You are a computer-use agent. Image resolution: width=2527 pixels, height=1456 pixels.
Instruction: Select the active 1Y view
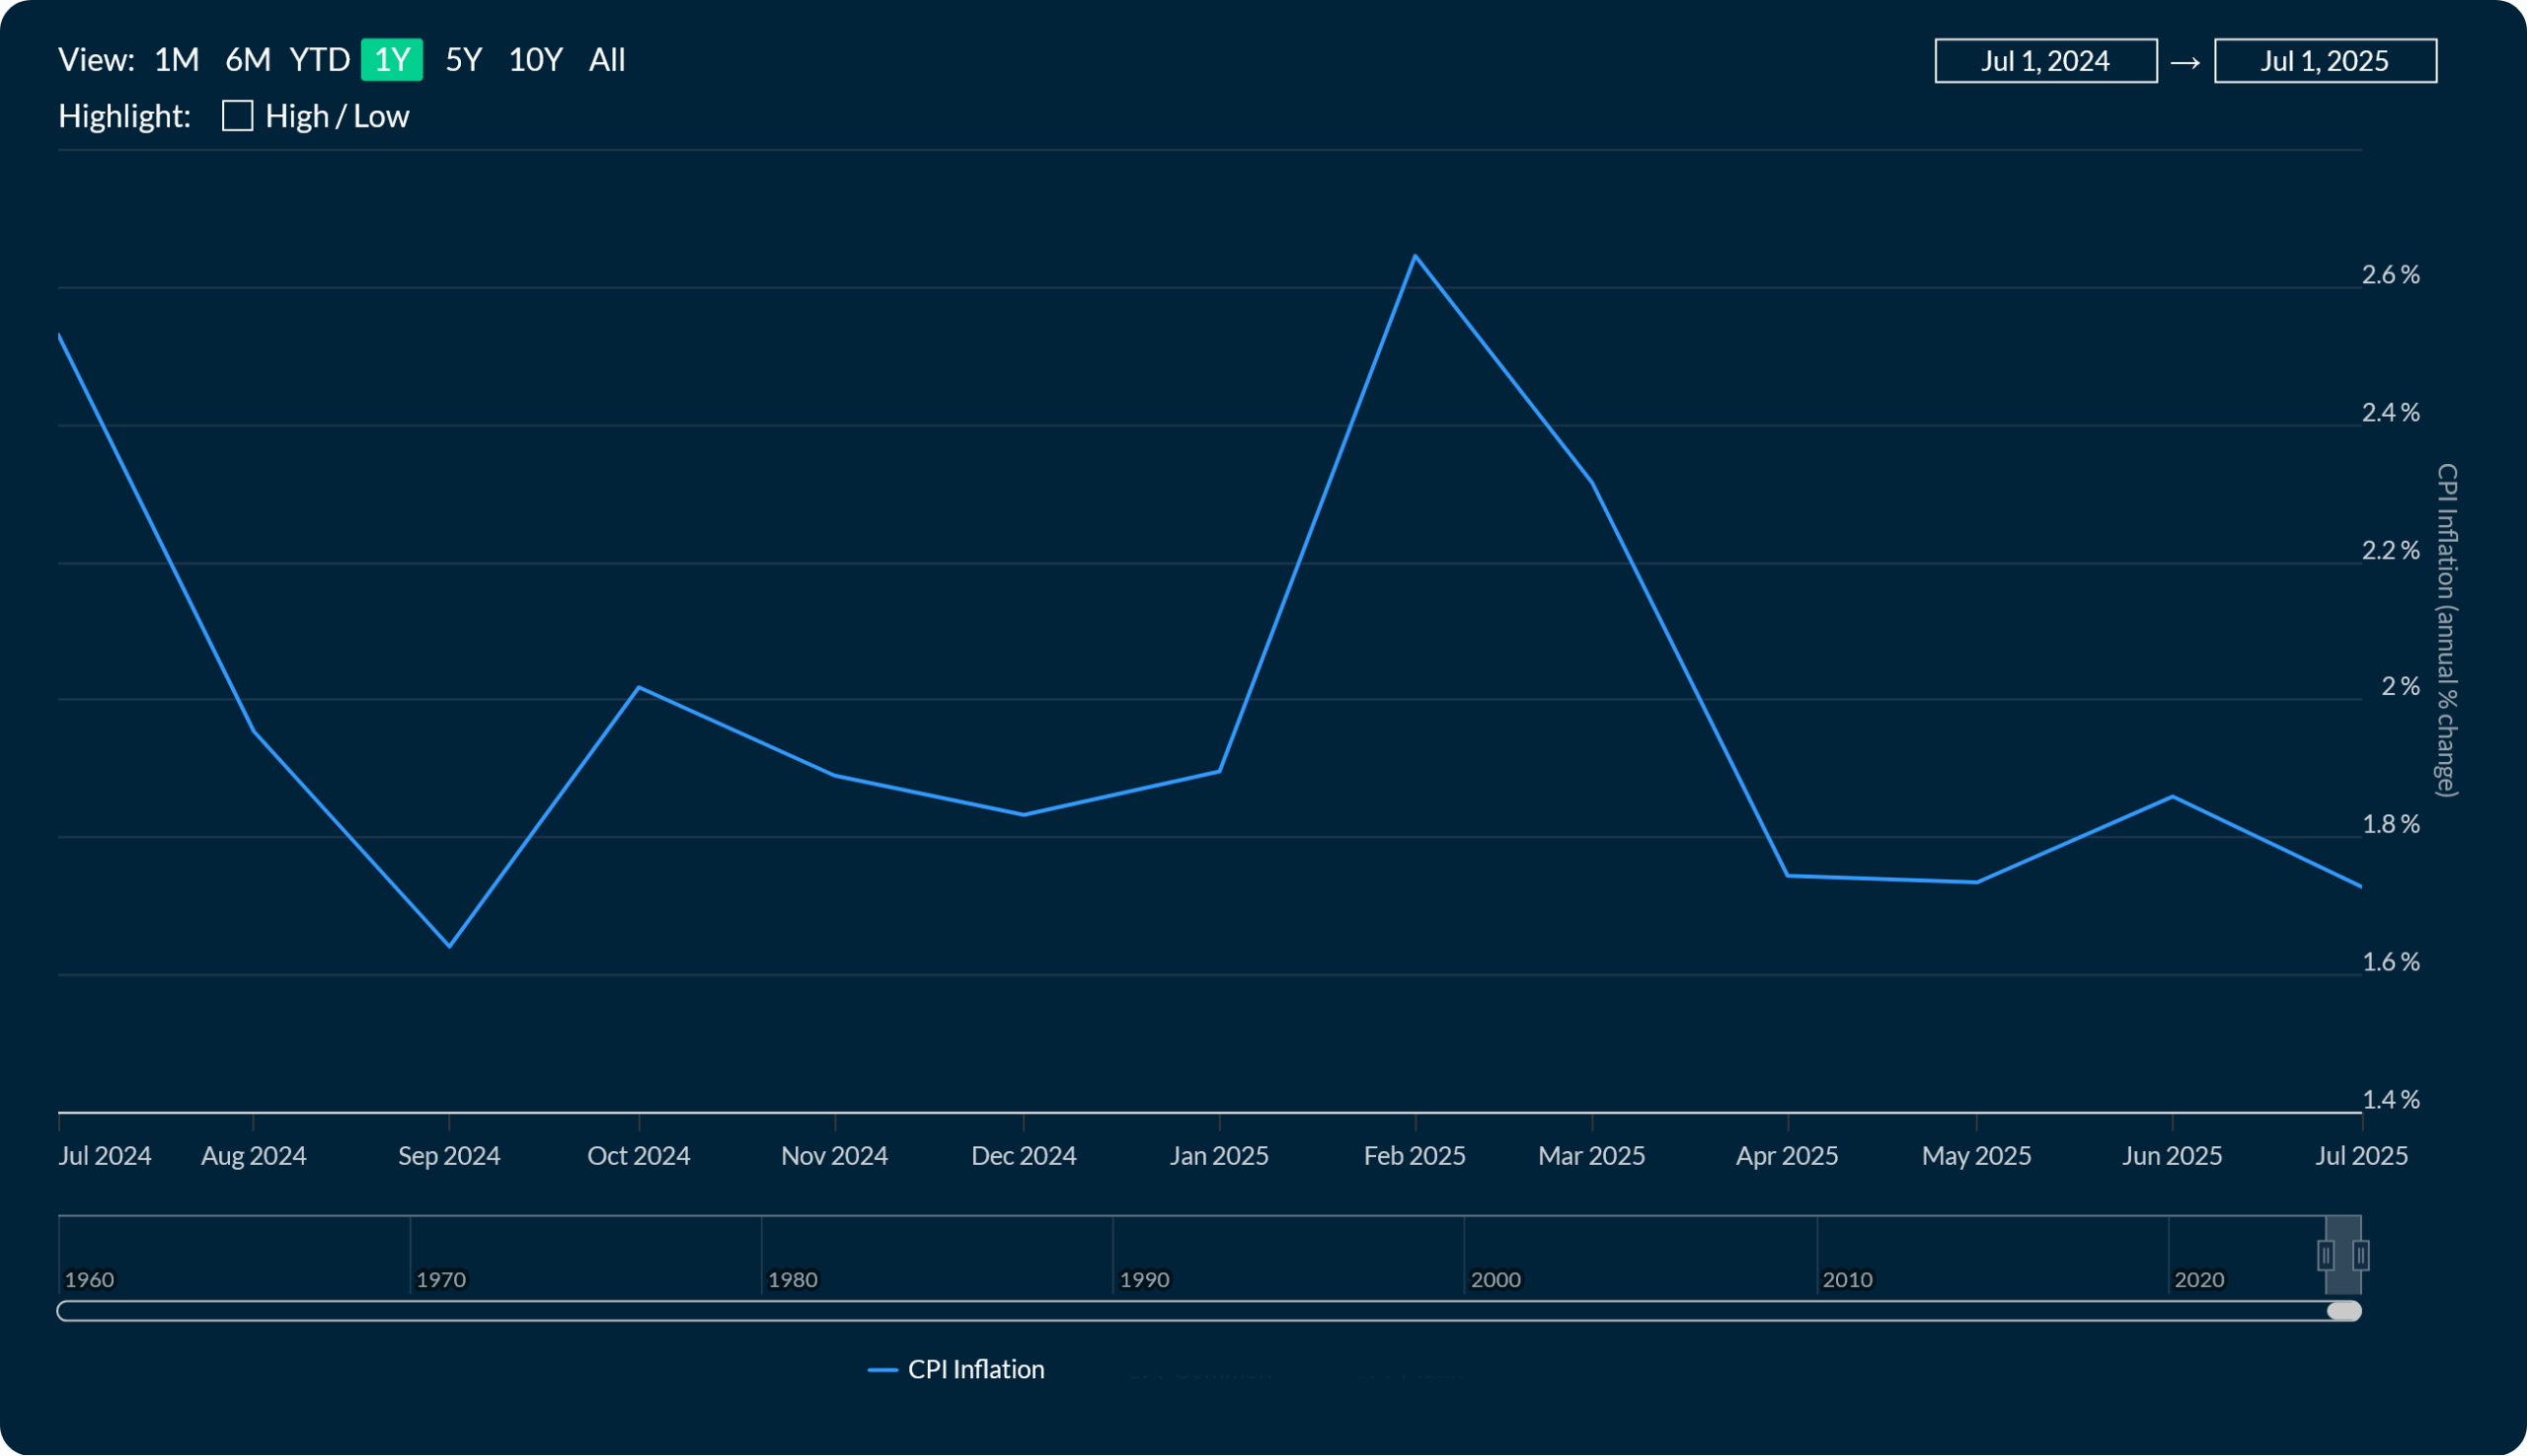(x=392, y=60)
